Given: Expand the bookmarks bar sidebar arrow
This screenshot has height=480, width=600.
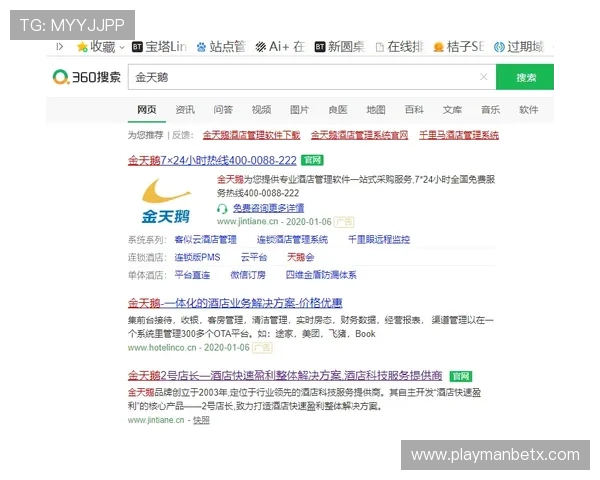Looking at the screenshot, I should [59, 47].
